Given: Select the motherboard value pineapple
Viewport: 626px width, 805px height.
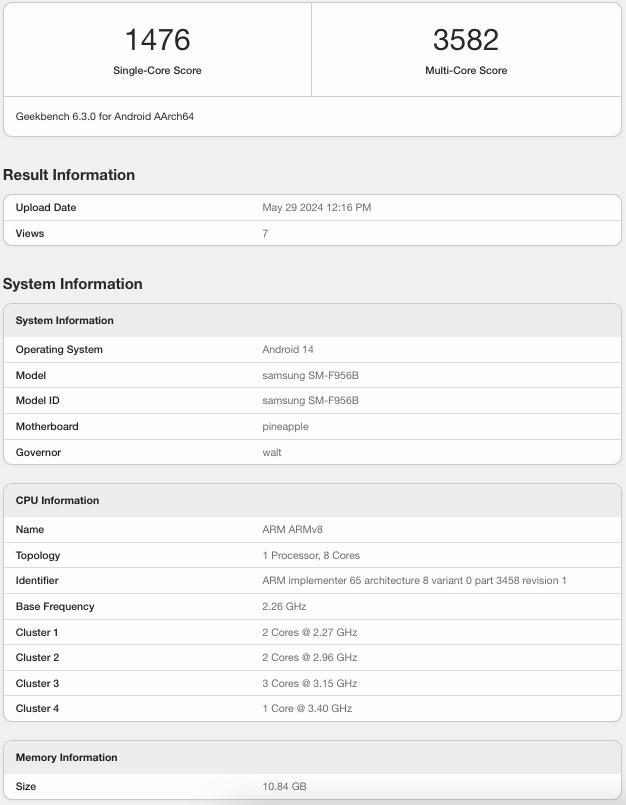Looking at the screenshot, I should (286, 426).
